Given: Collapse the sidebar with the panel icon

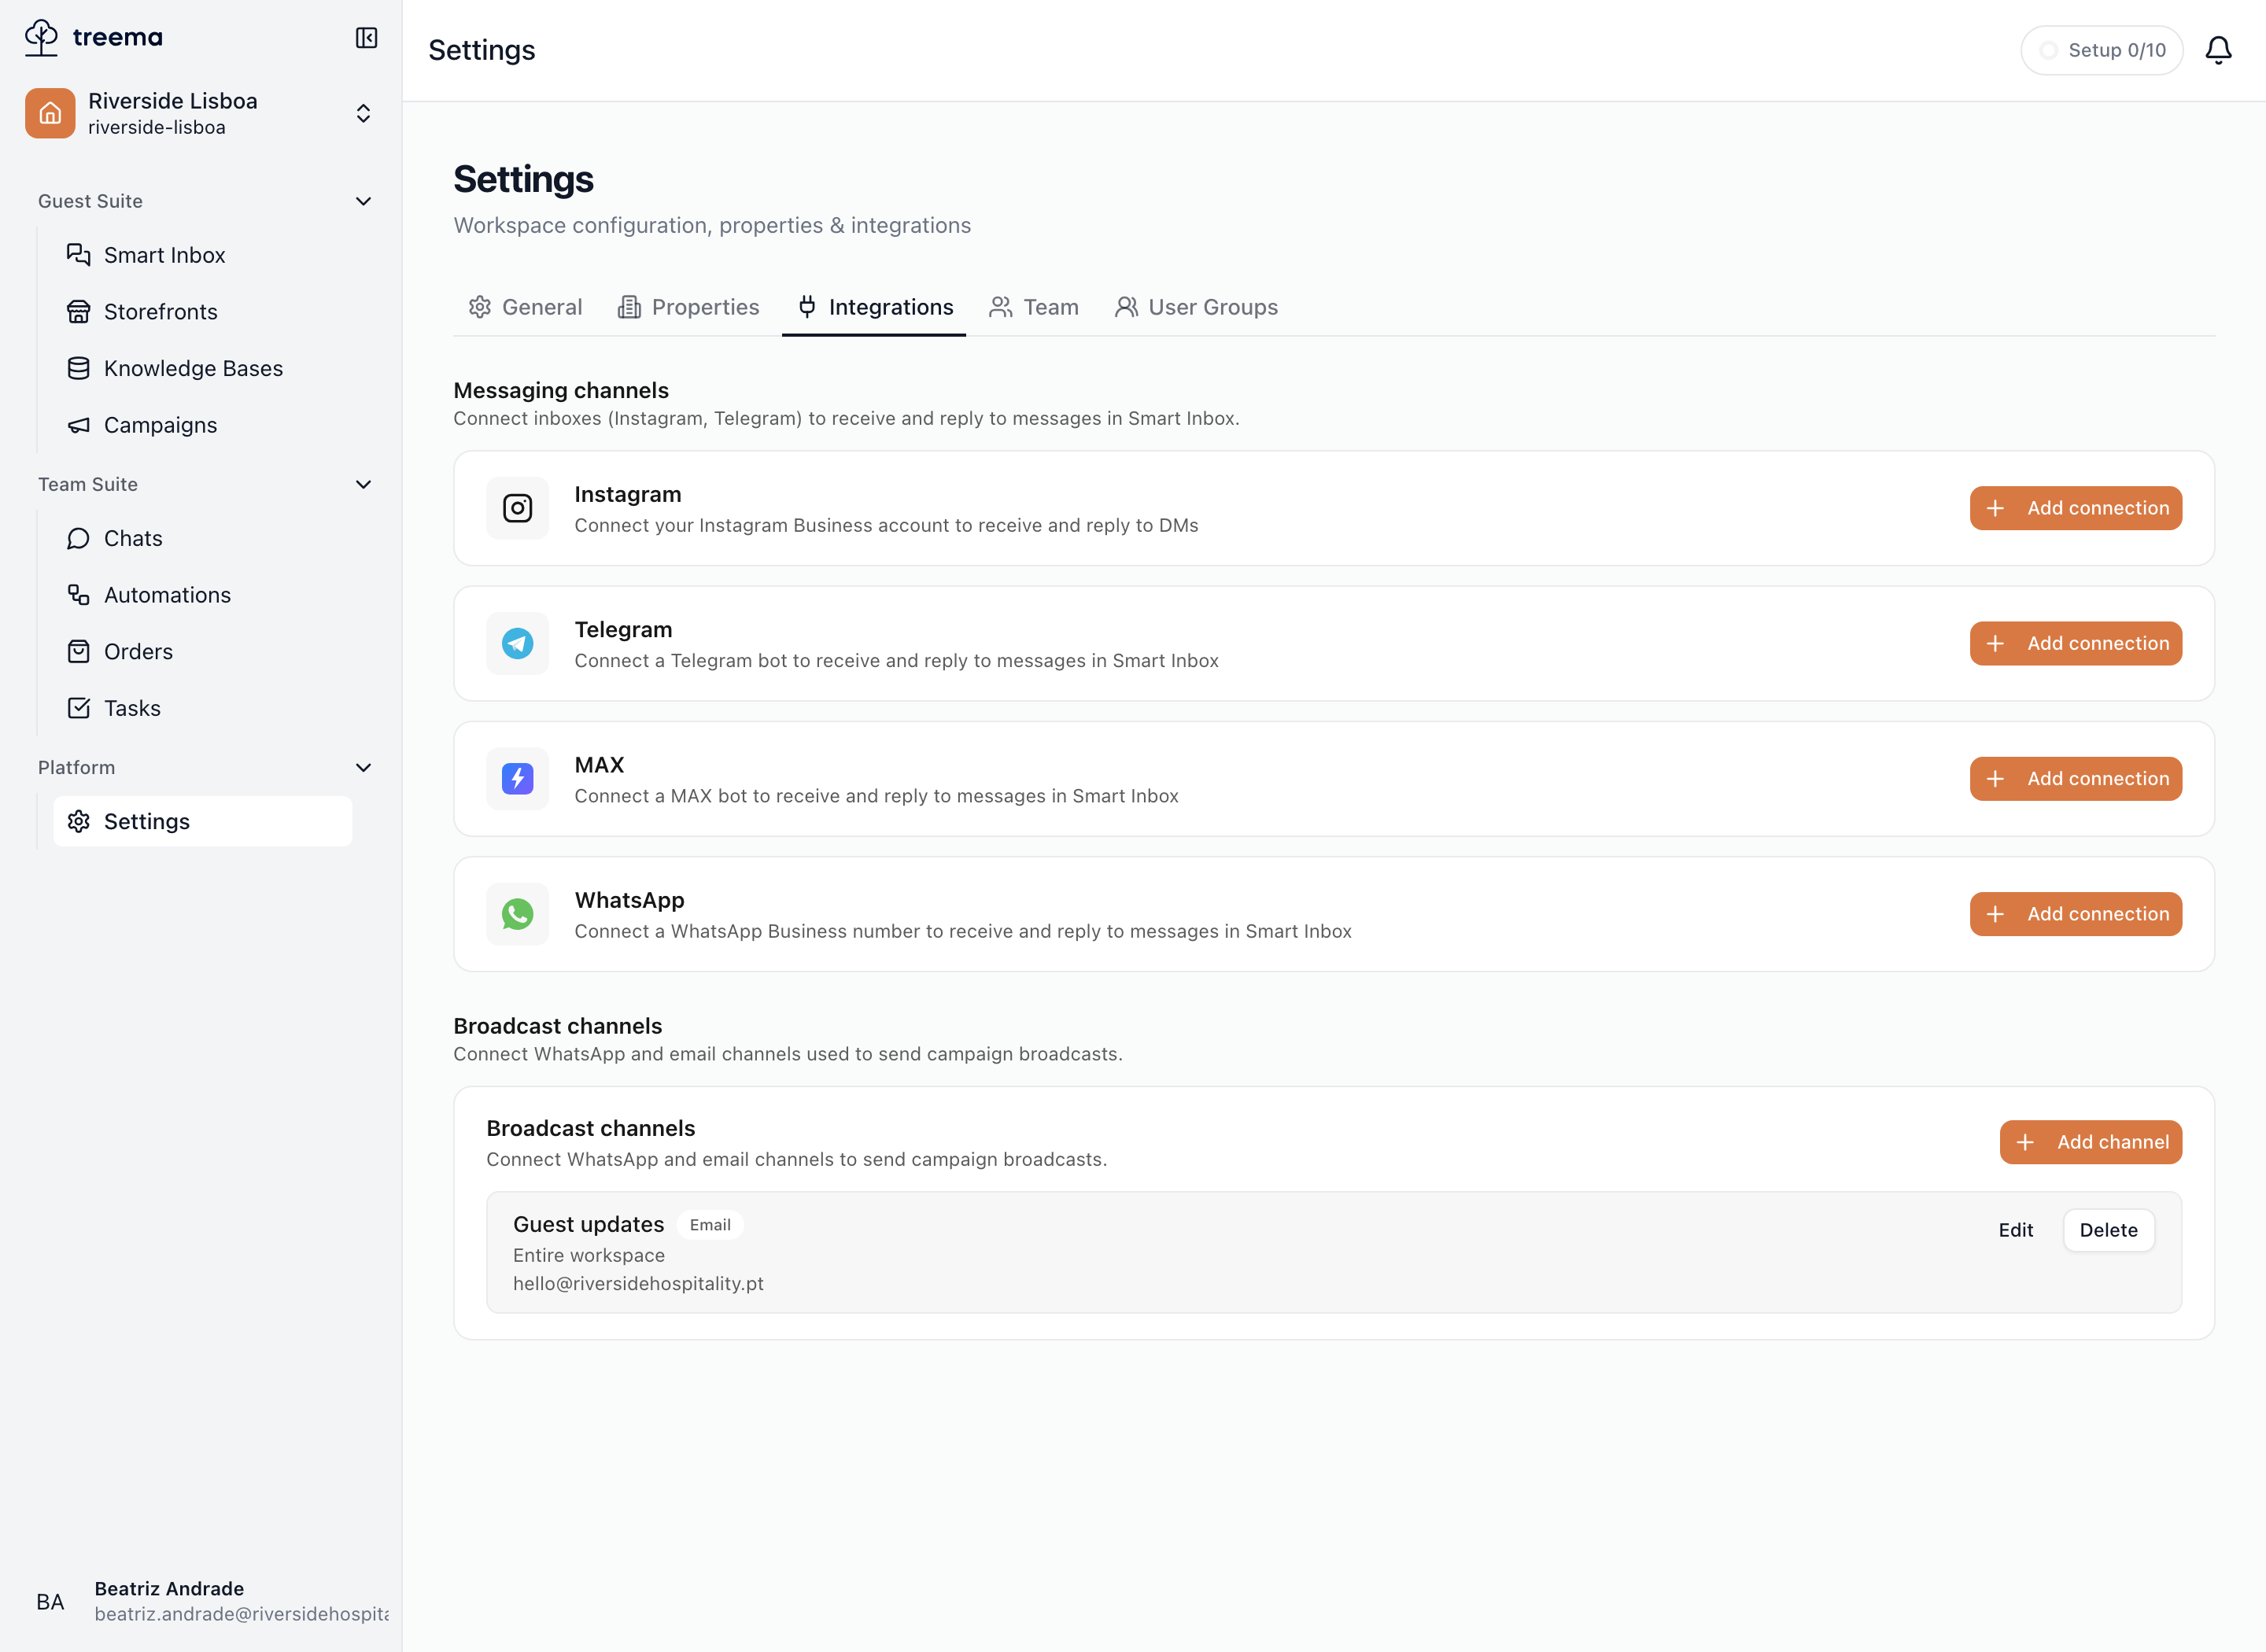Looking at the screenshot, I should (367, 38).
